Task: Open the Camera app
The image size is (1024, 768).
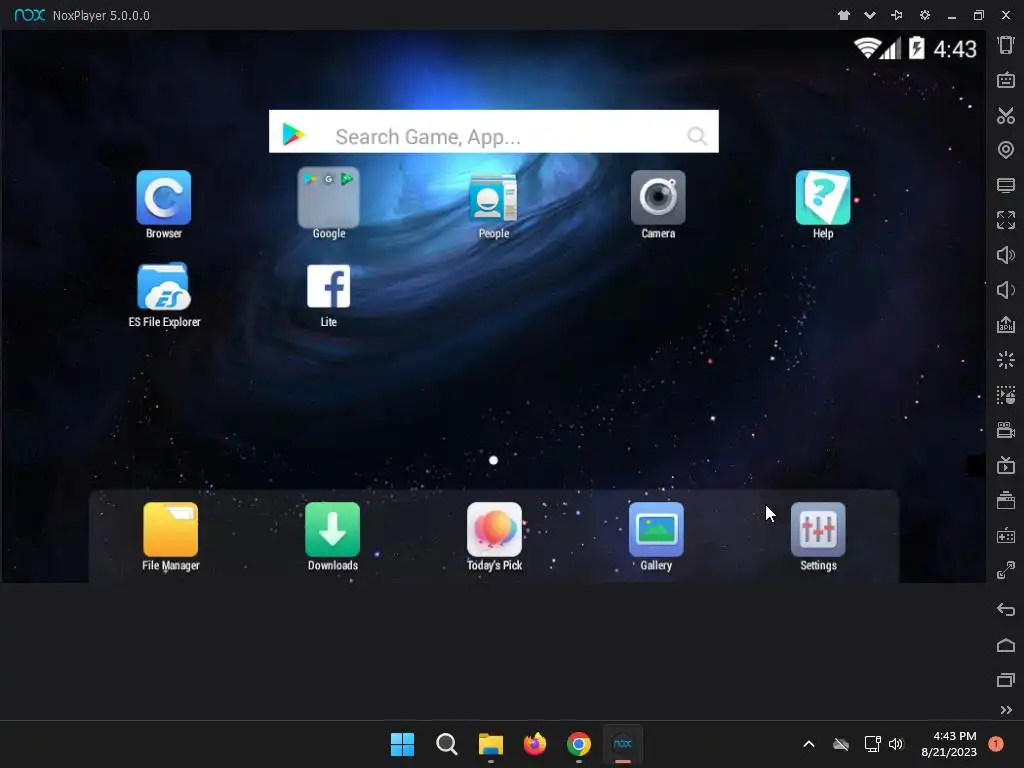Action: coord(658,198)
